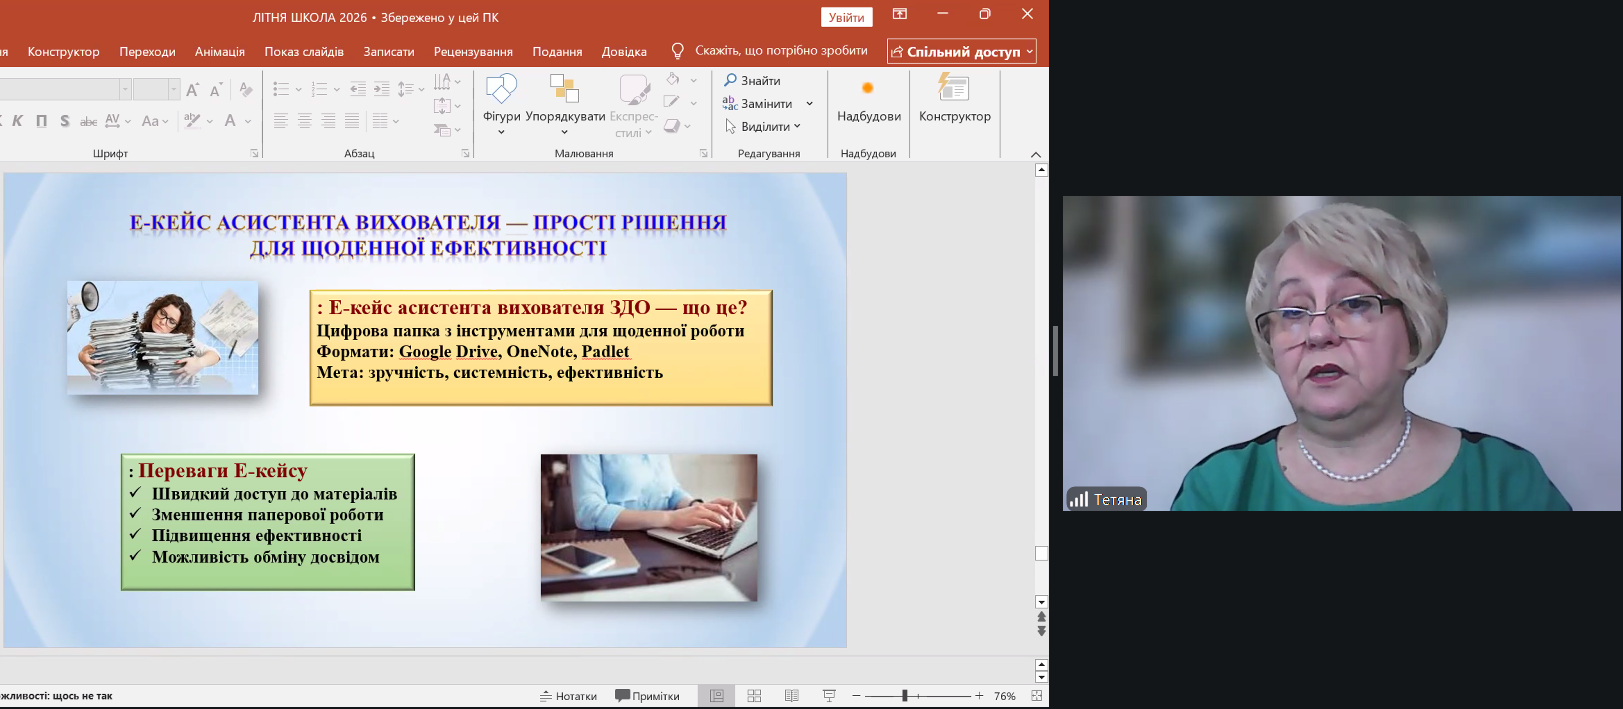This screenshot has height=709, width=1623.
Task: Open the add columns dropdown
Action: [x=385, y=121]
